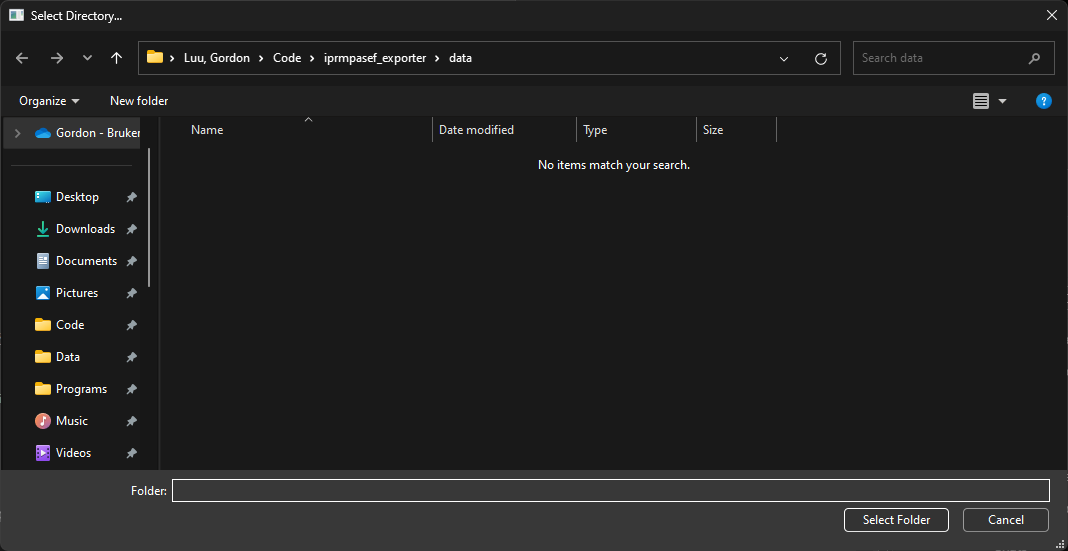Screen dimensions: 1068x551
Task: Click the pin icon next to Documents
Action: (131, 262)
